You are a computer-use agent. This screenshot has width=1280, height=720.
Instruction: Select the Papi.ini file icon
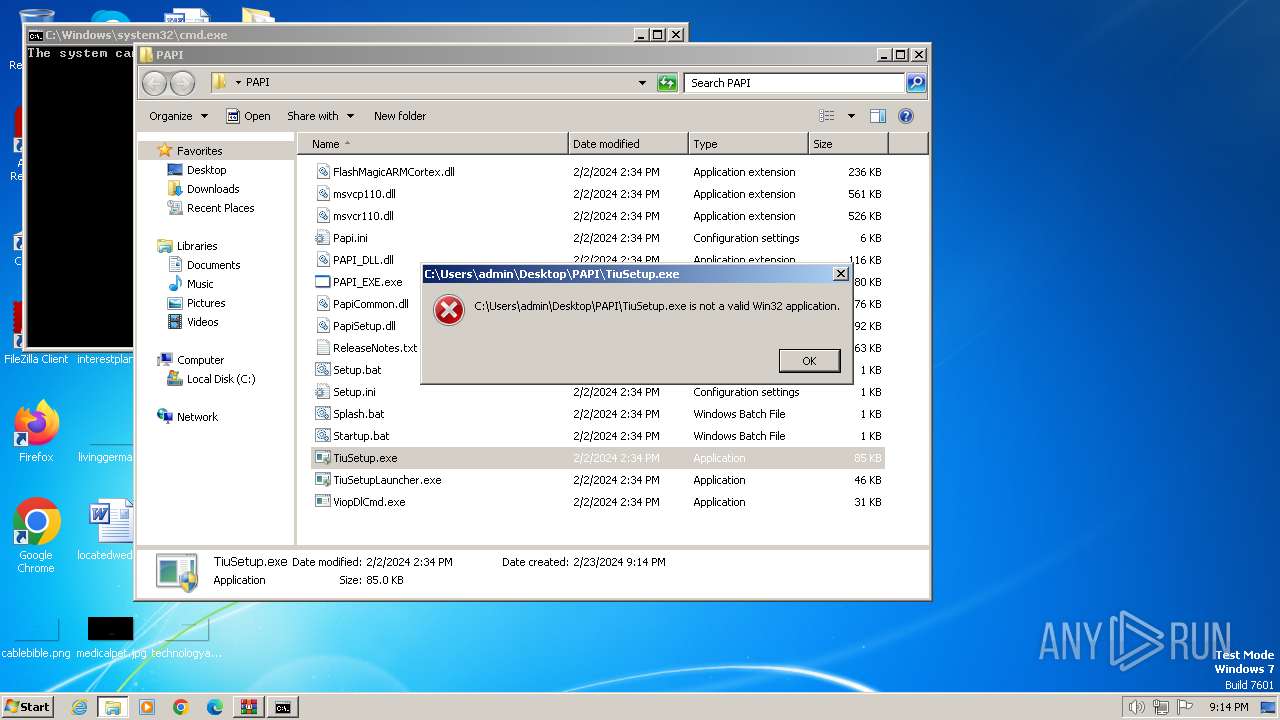(323, 238)
